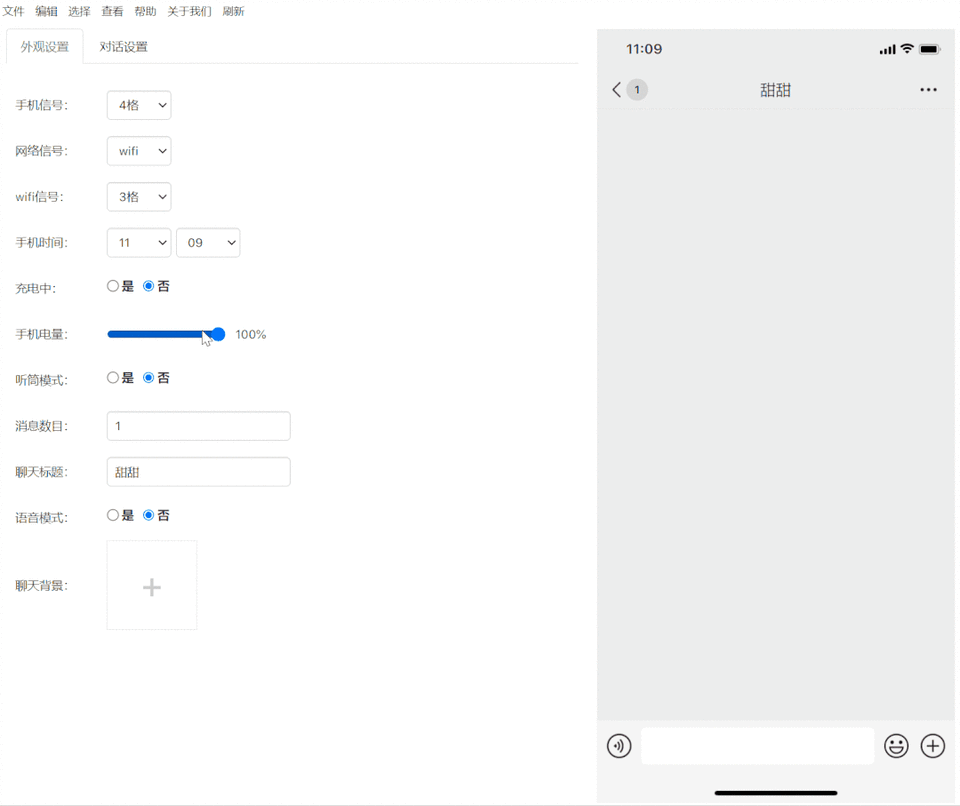Image resolution: width=960 pixels, height=806 pixels.
Task: Select 是 for 语音模式
Action: [x=113, y=516]
